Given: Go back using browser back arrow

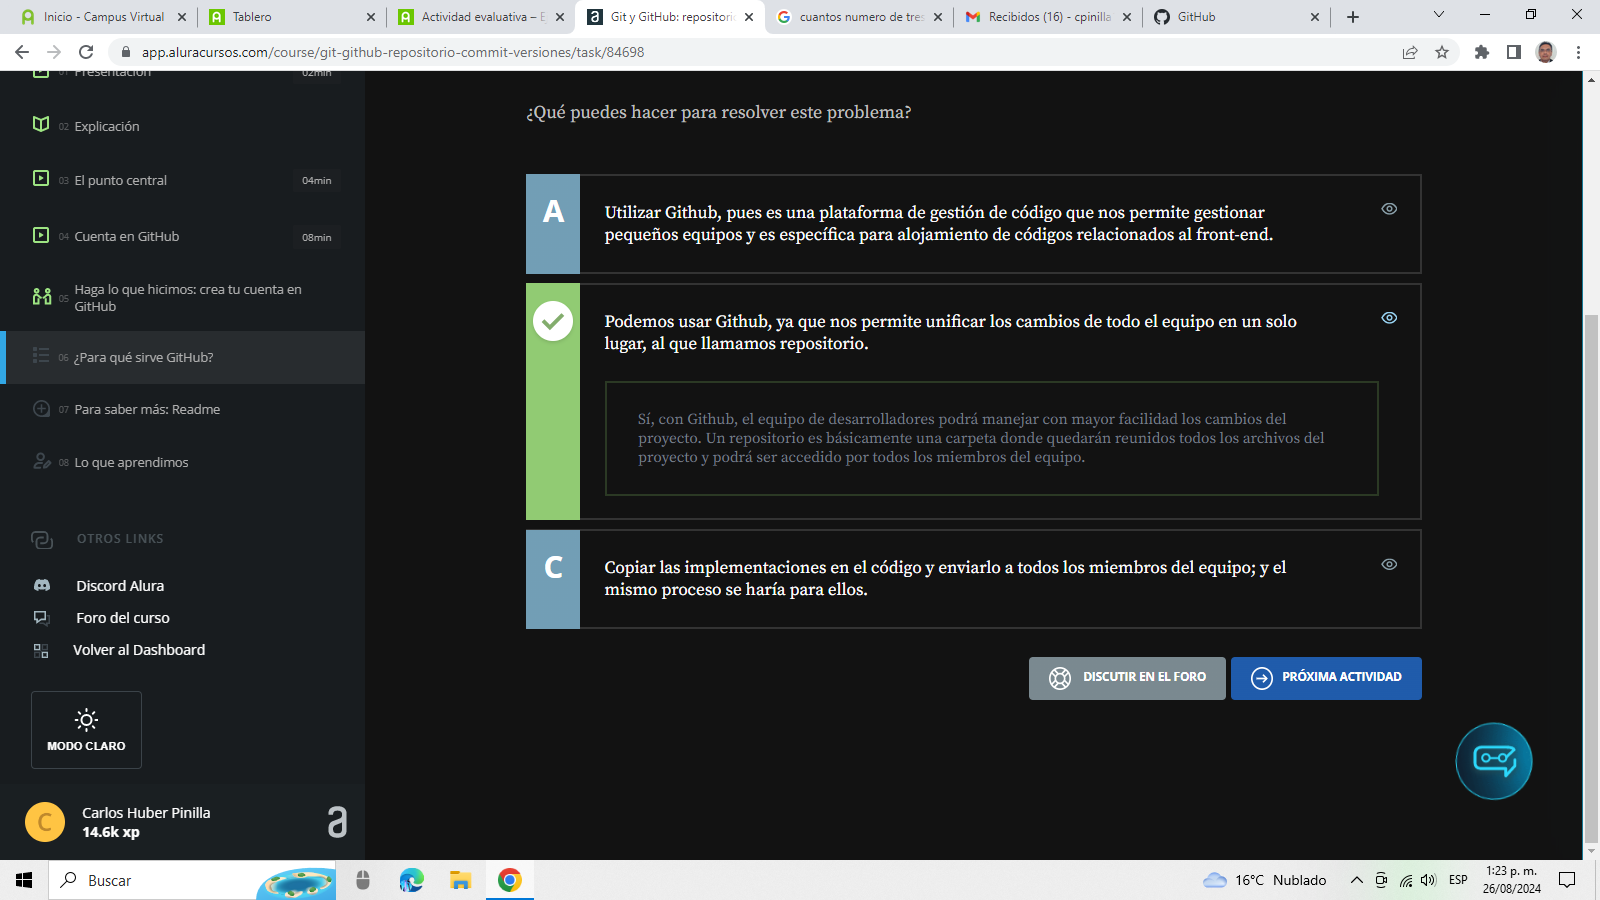Looking at the screenshot, I should (22, 52).
